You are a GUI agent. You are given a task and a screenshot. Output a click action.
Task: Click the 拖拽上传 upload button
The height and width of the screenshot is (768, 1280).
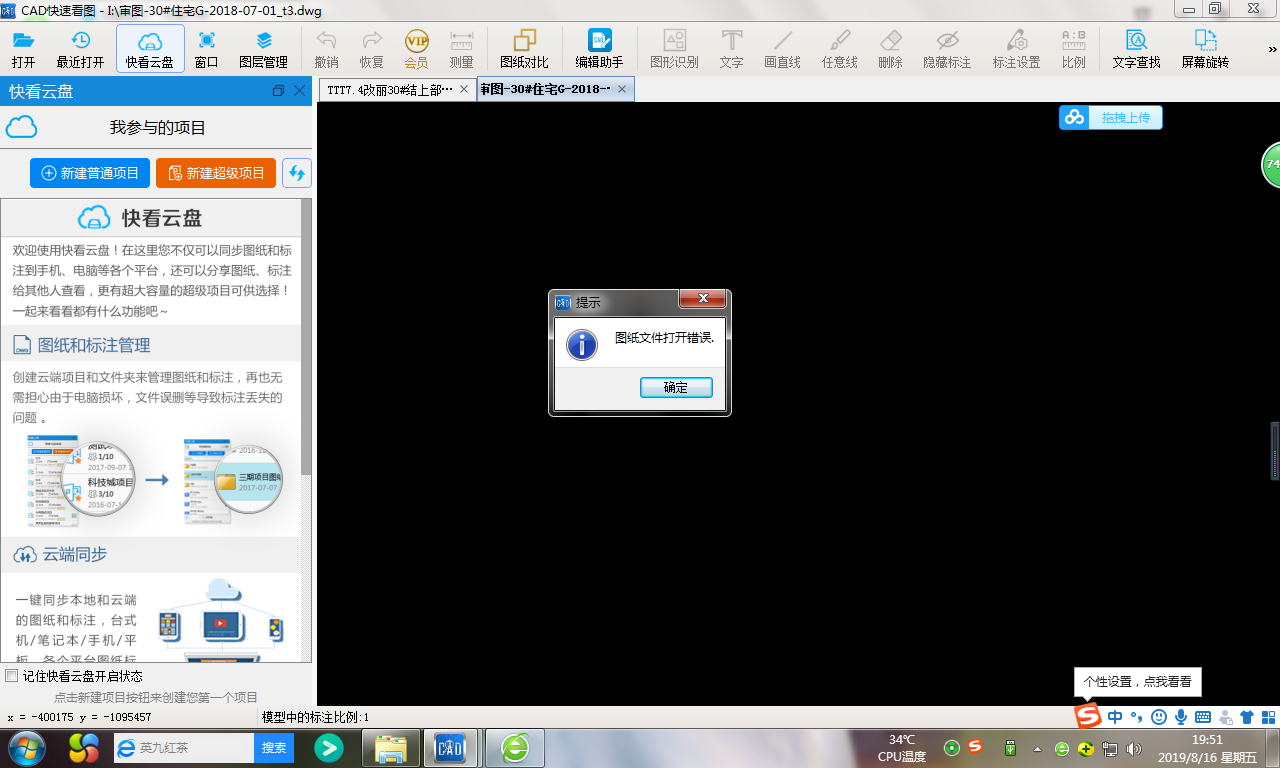1111,118
